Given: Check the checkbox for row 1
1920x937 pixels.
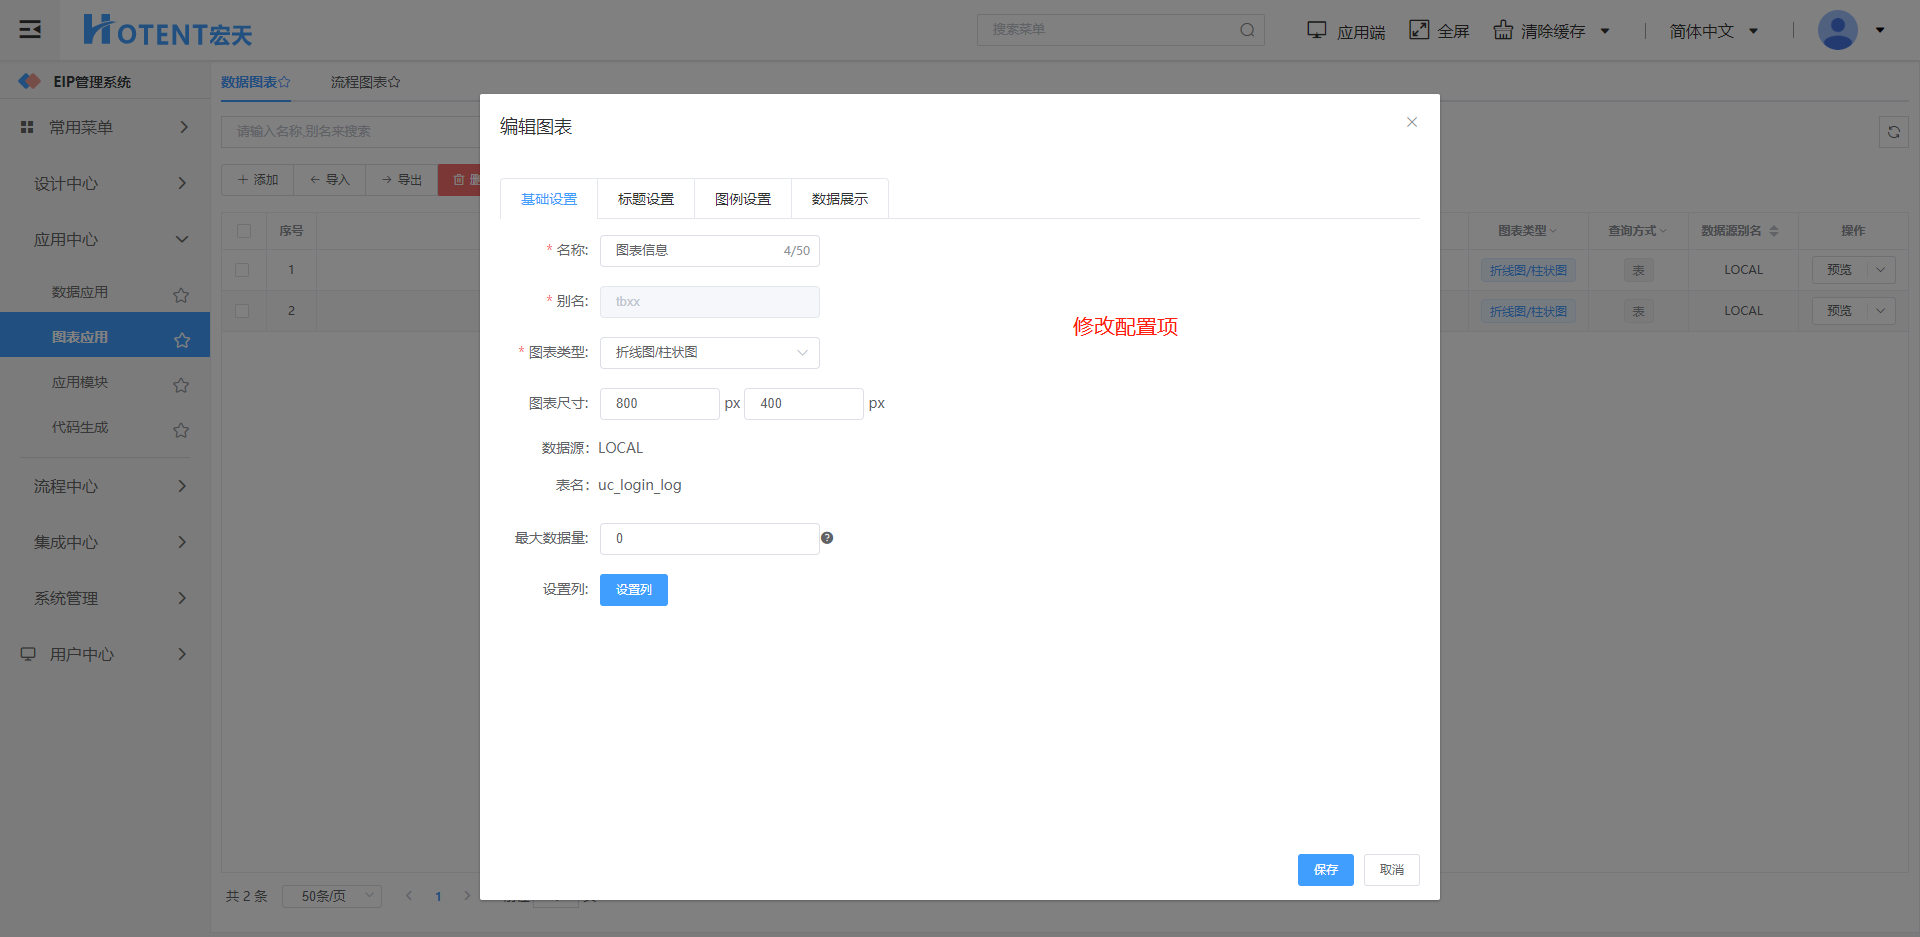Looking at the screenshot, I should (x=242, y=270).
